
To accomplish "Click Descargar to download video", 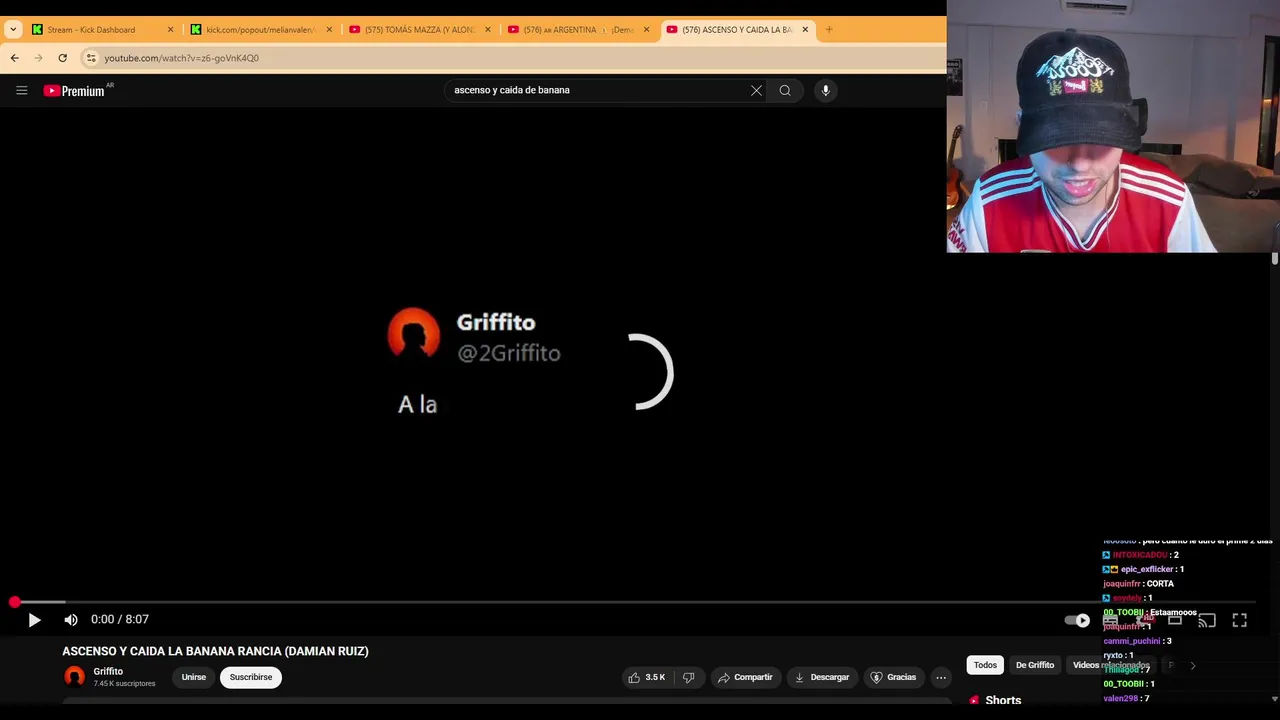I will (x=822, y=677).
